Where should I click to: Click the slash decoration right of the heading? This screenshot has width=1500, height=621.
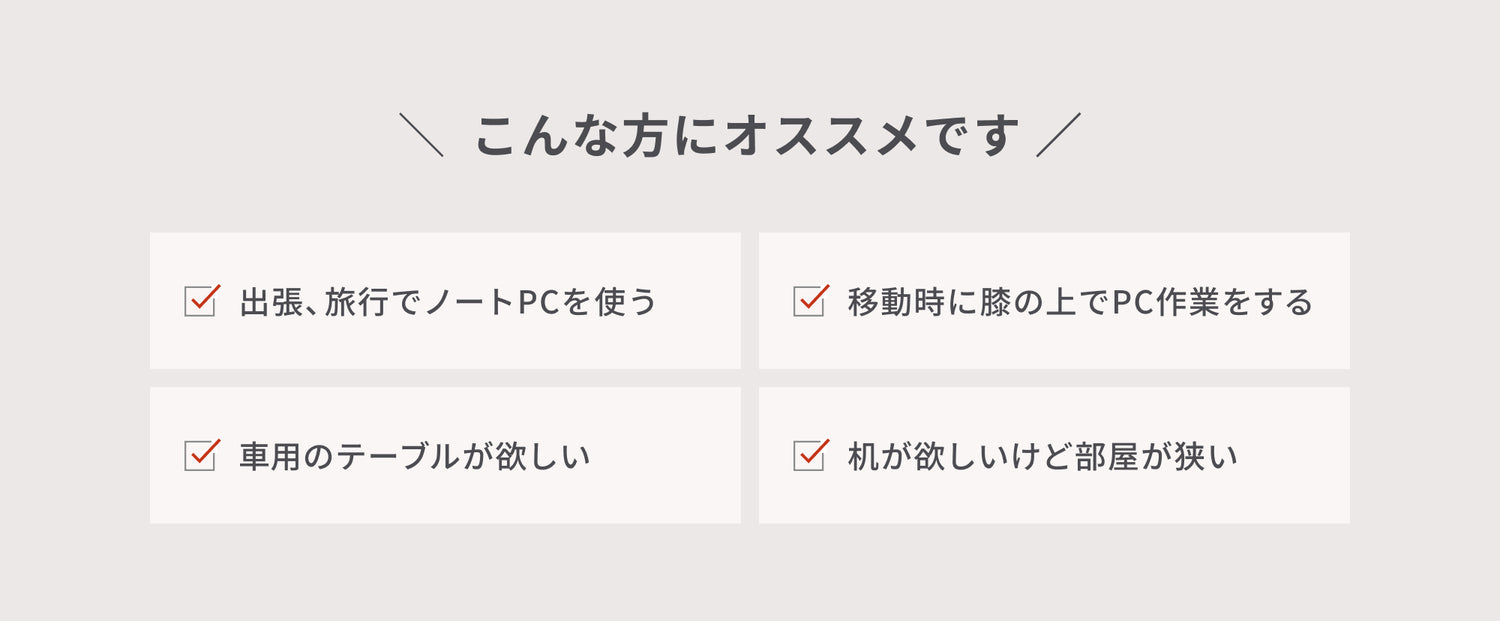1058,135
